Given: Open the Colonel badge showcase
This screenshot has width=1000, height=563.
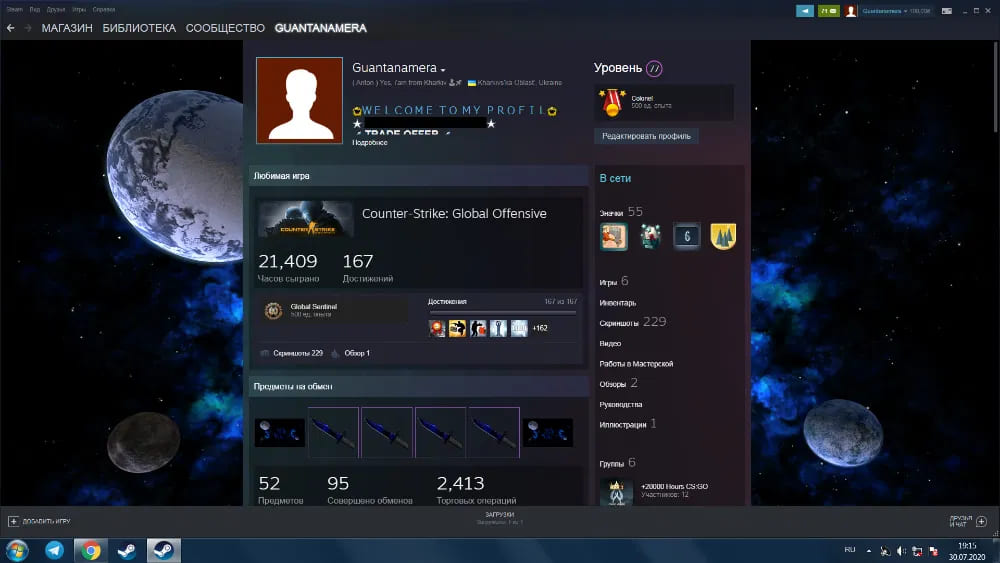Looking at the screenshot, I should pyautogui.click(x=664, y=103).
